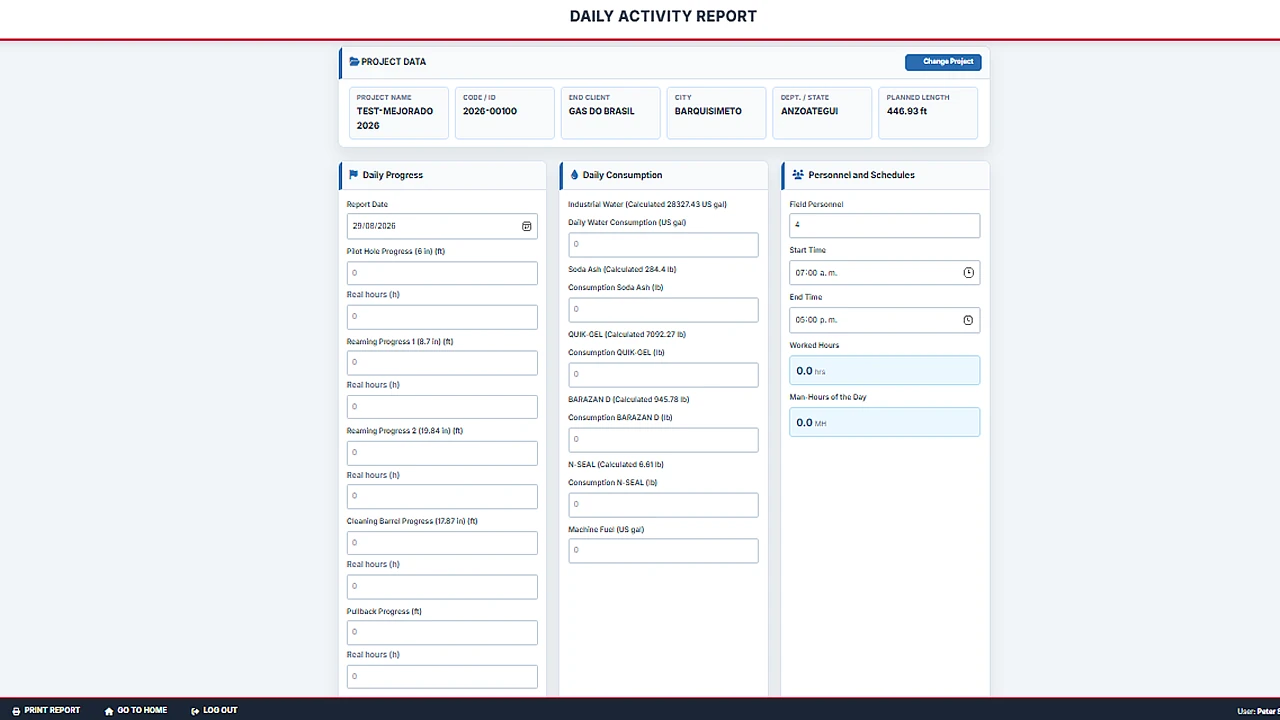Click Real hours field under Cleaning Barrel Progress
1280x720 pixels.
[442, 586]
